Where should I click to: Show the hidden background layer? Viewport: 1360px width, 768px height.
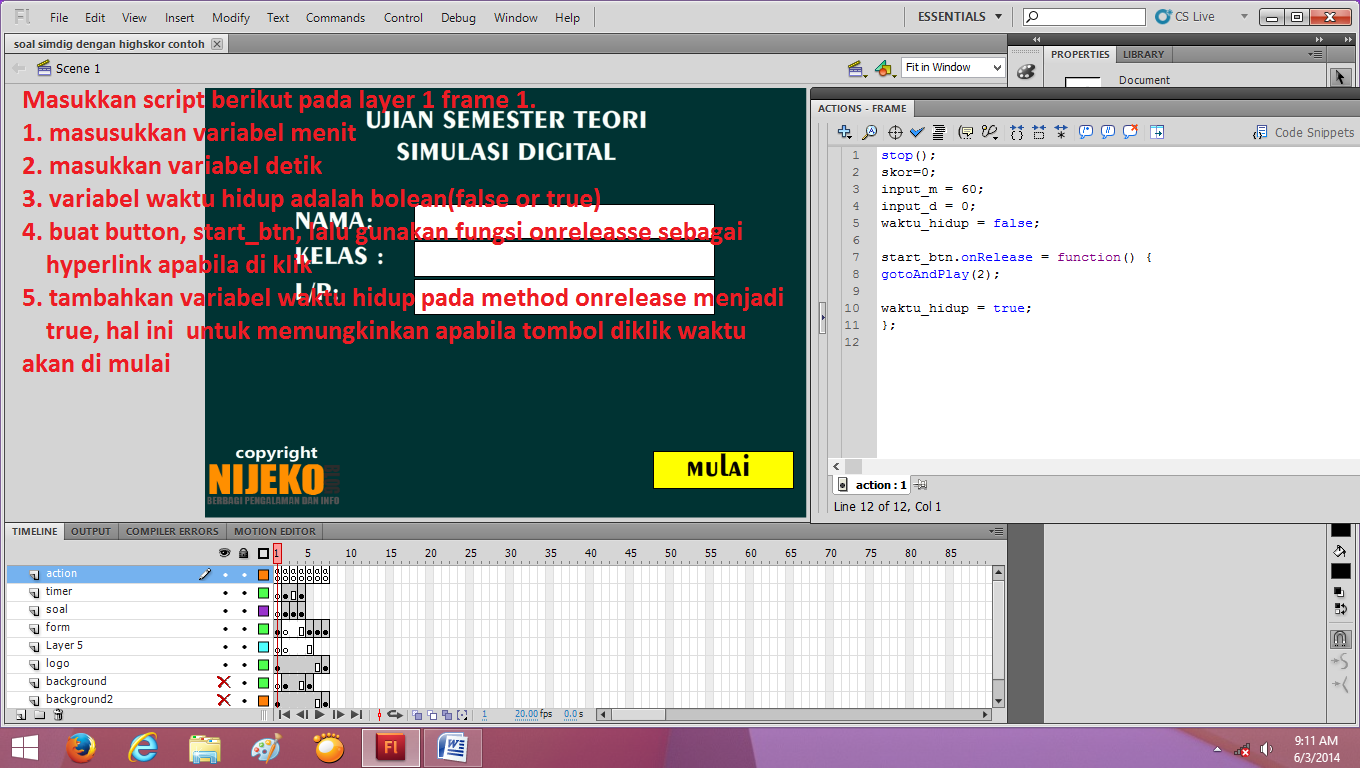(224, 681)
